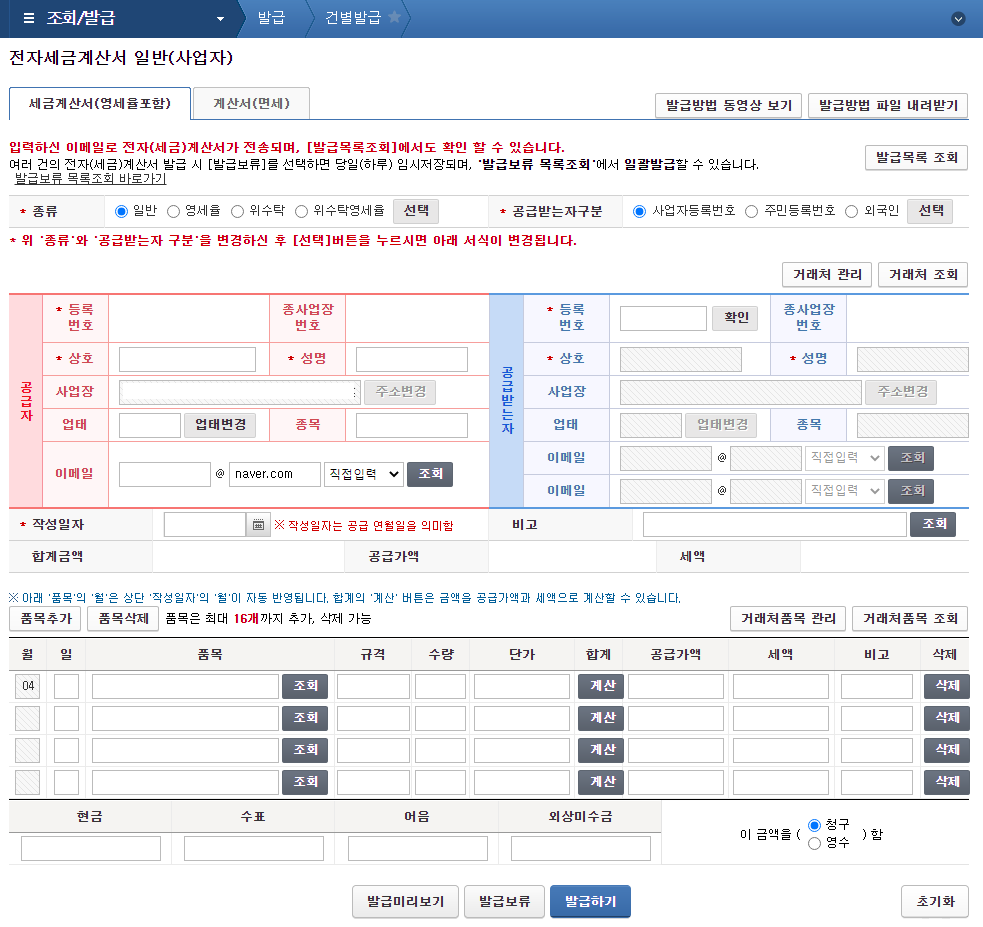Click the naver.com domain field
Viewport: 983px width, 927px height.
point(275,474)
